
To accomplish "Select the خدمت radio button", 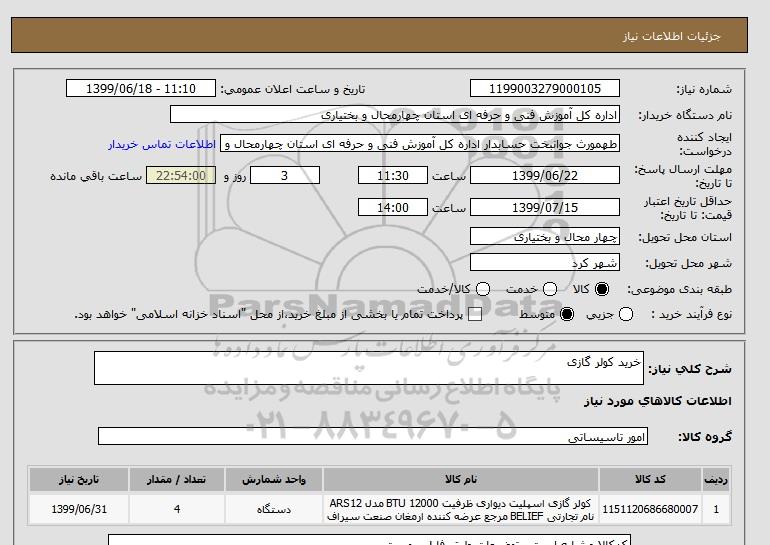I will pos(550,289).
